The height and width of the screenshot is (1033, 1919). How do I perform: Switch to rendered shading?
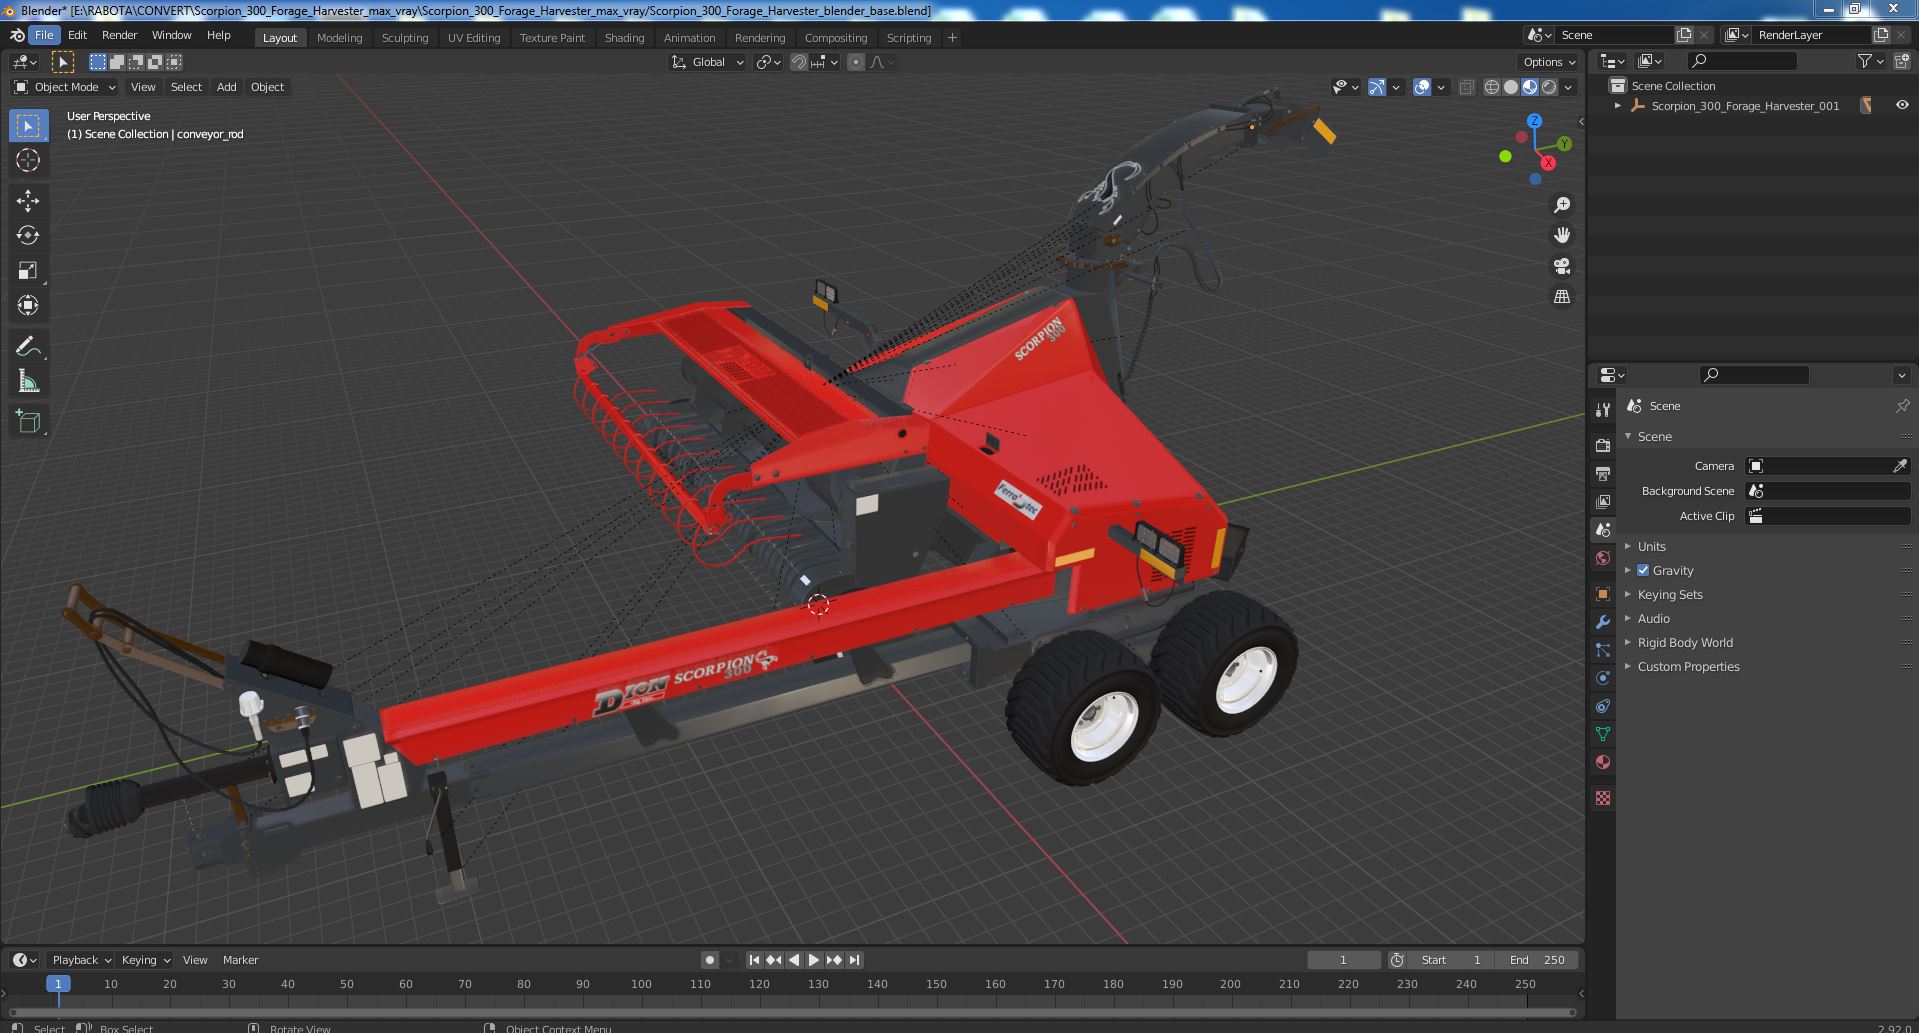[x=1549, y=87]
